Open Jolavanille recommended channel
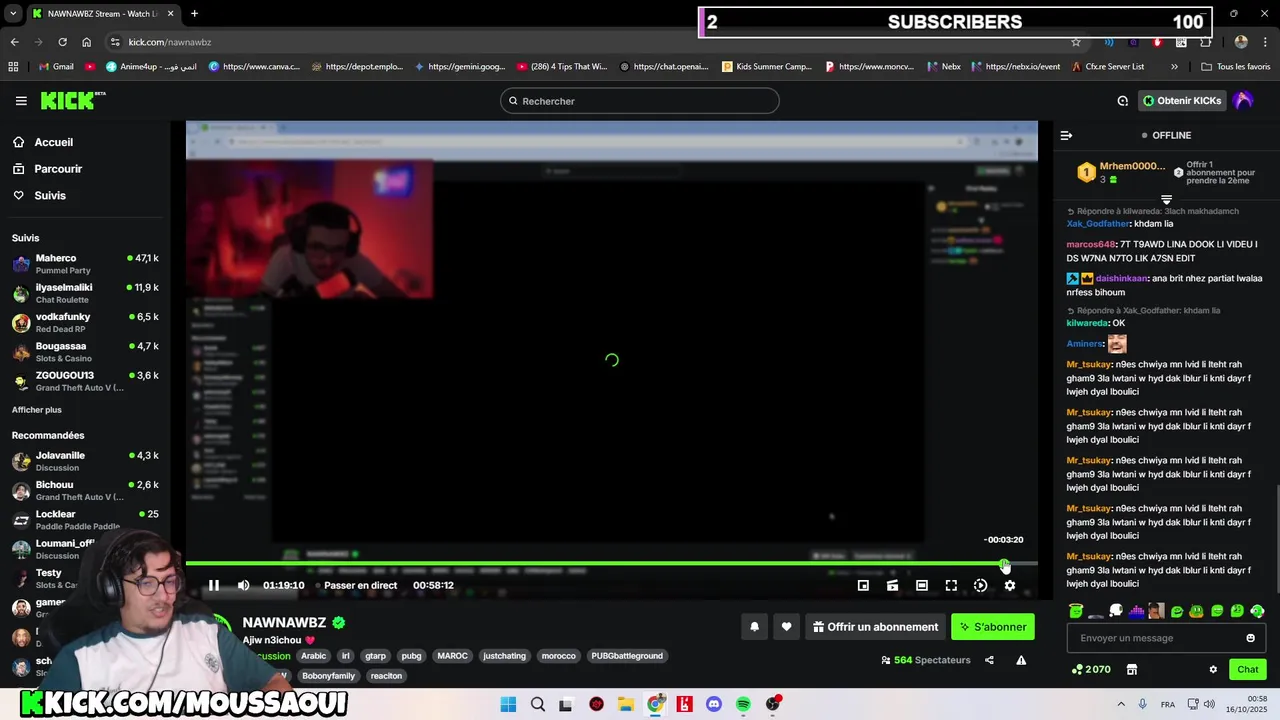 click(x=85, y=461)
